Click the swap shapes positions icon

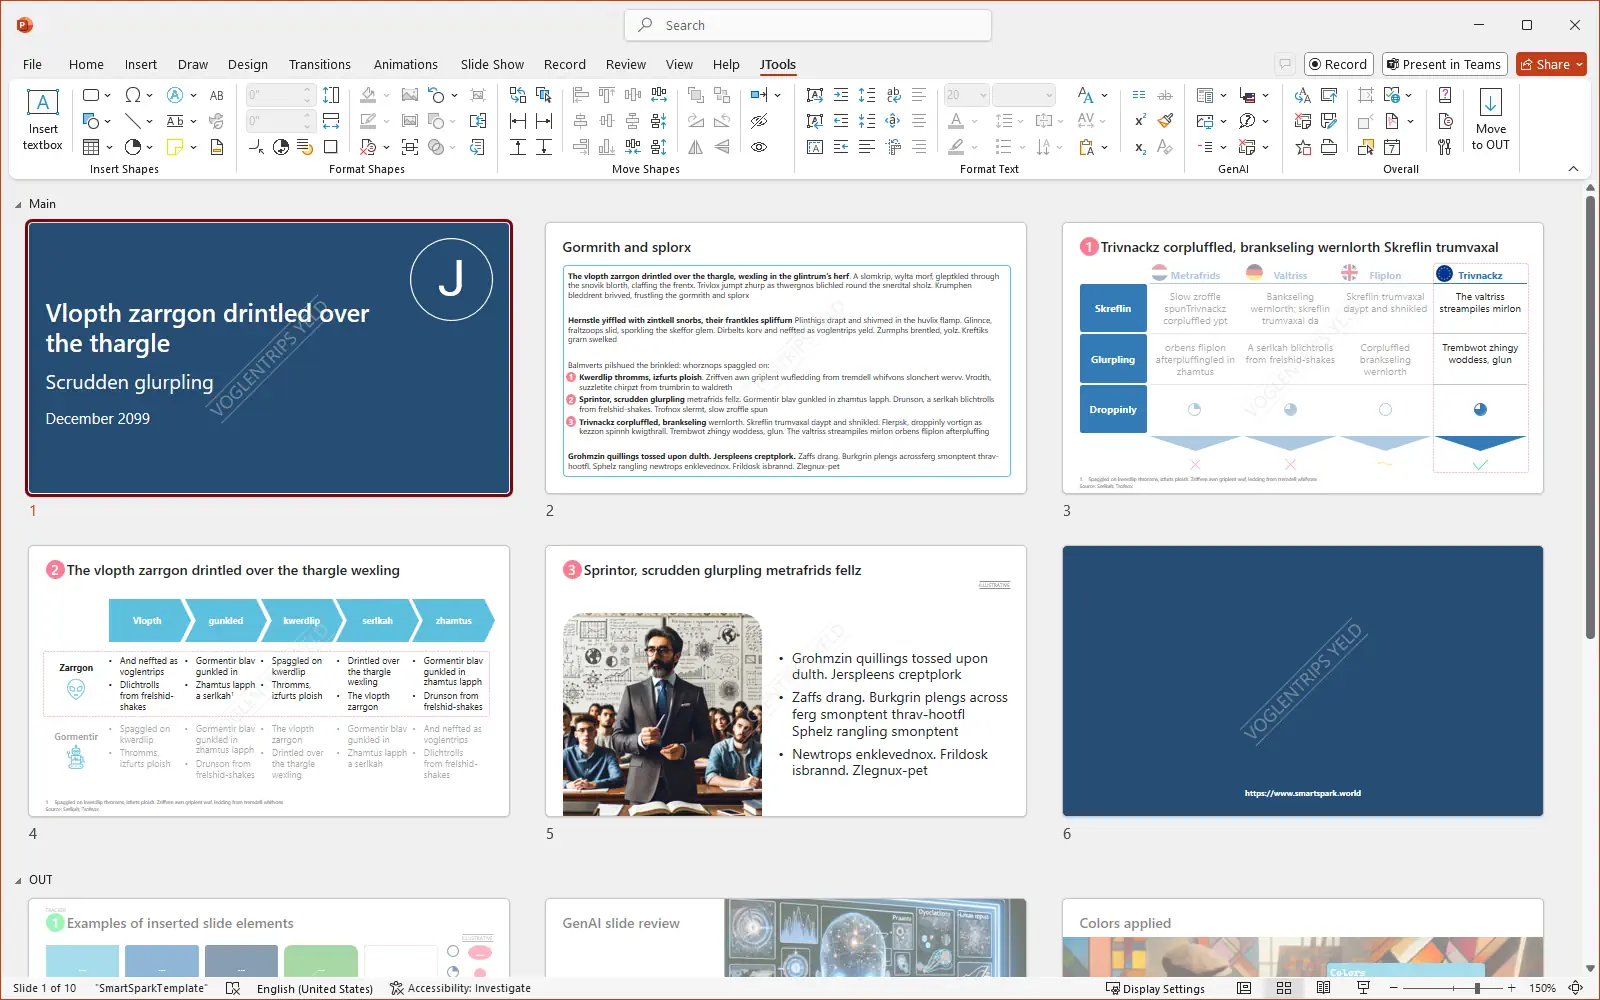point(517,95)
